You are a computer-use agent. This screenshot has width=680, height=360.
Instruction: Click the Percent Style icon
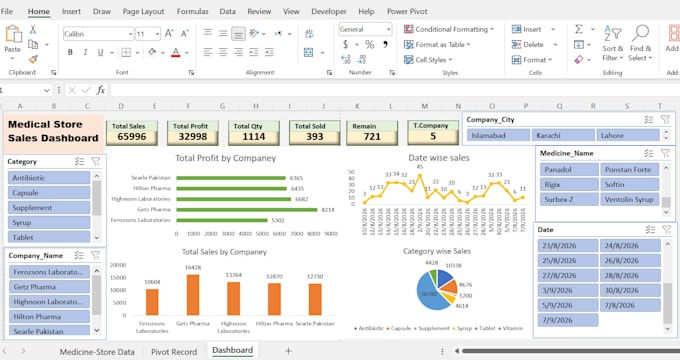(369, 44)
